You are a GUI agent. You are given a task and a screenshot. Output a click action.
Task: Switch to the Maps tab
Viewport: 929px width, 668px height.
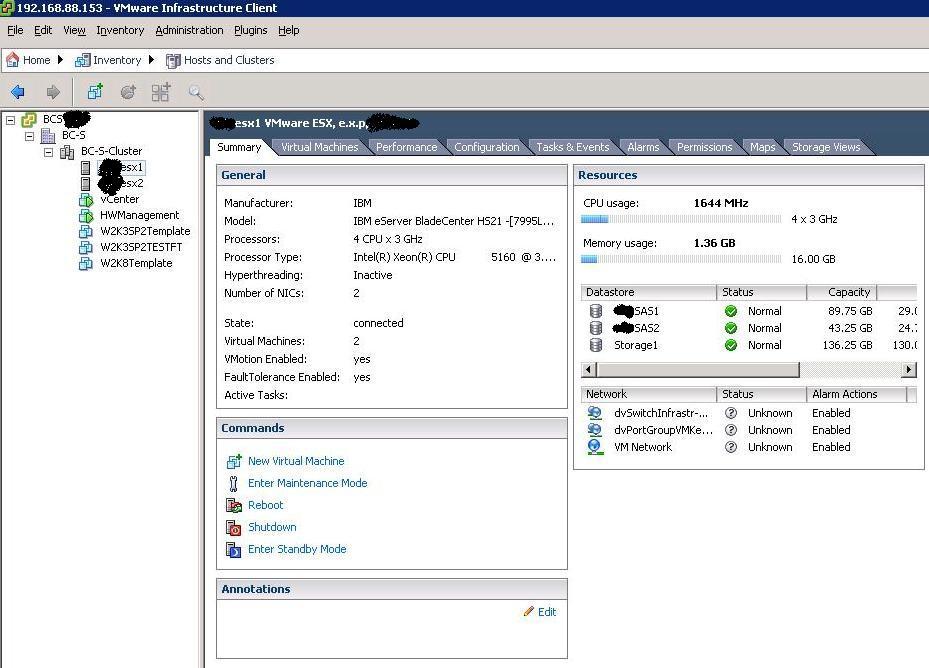[763, 147]
